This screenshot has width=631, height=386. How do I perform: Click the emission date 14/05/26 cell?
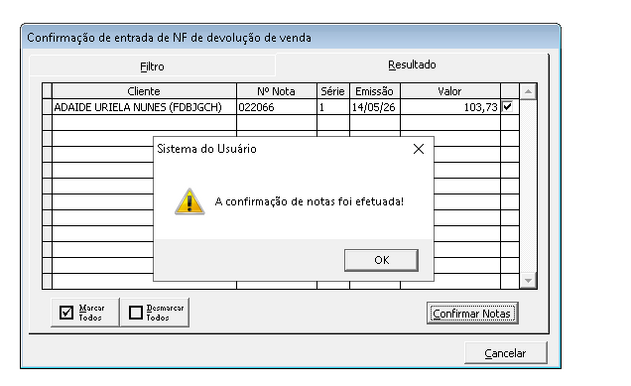375,107
